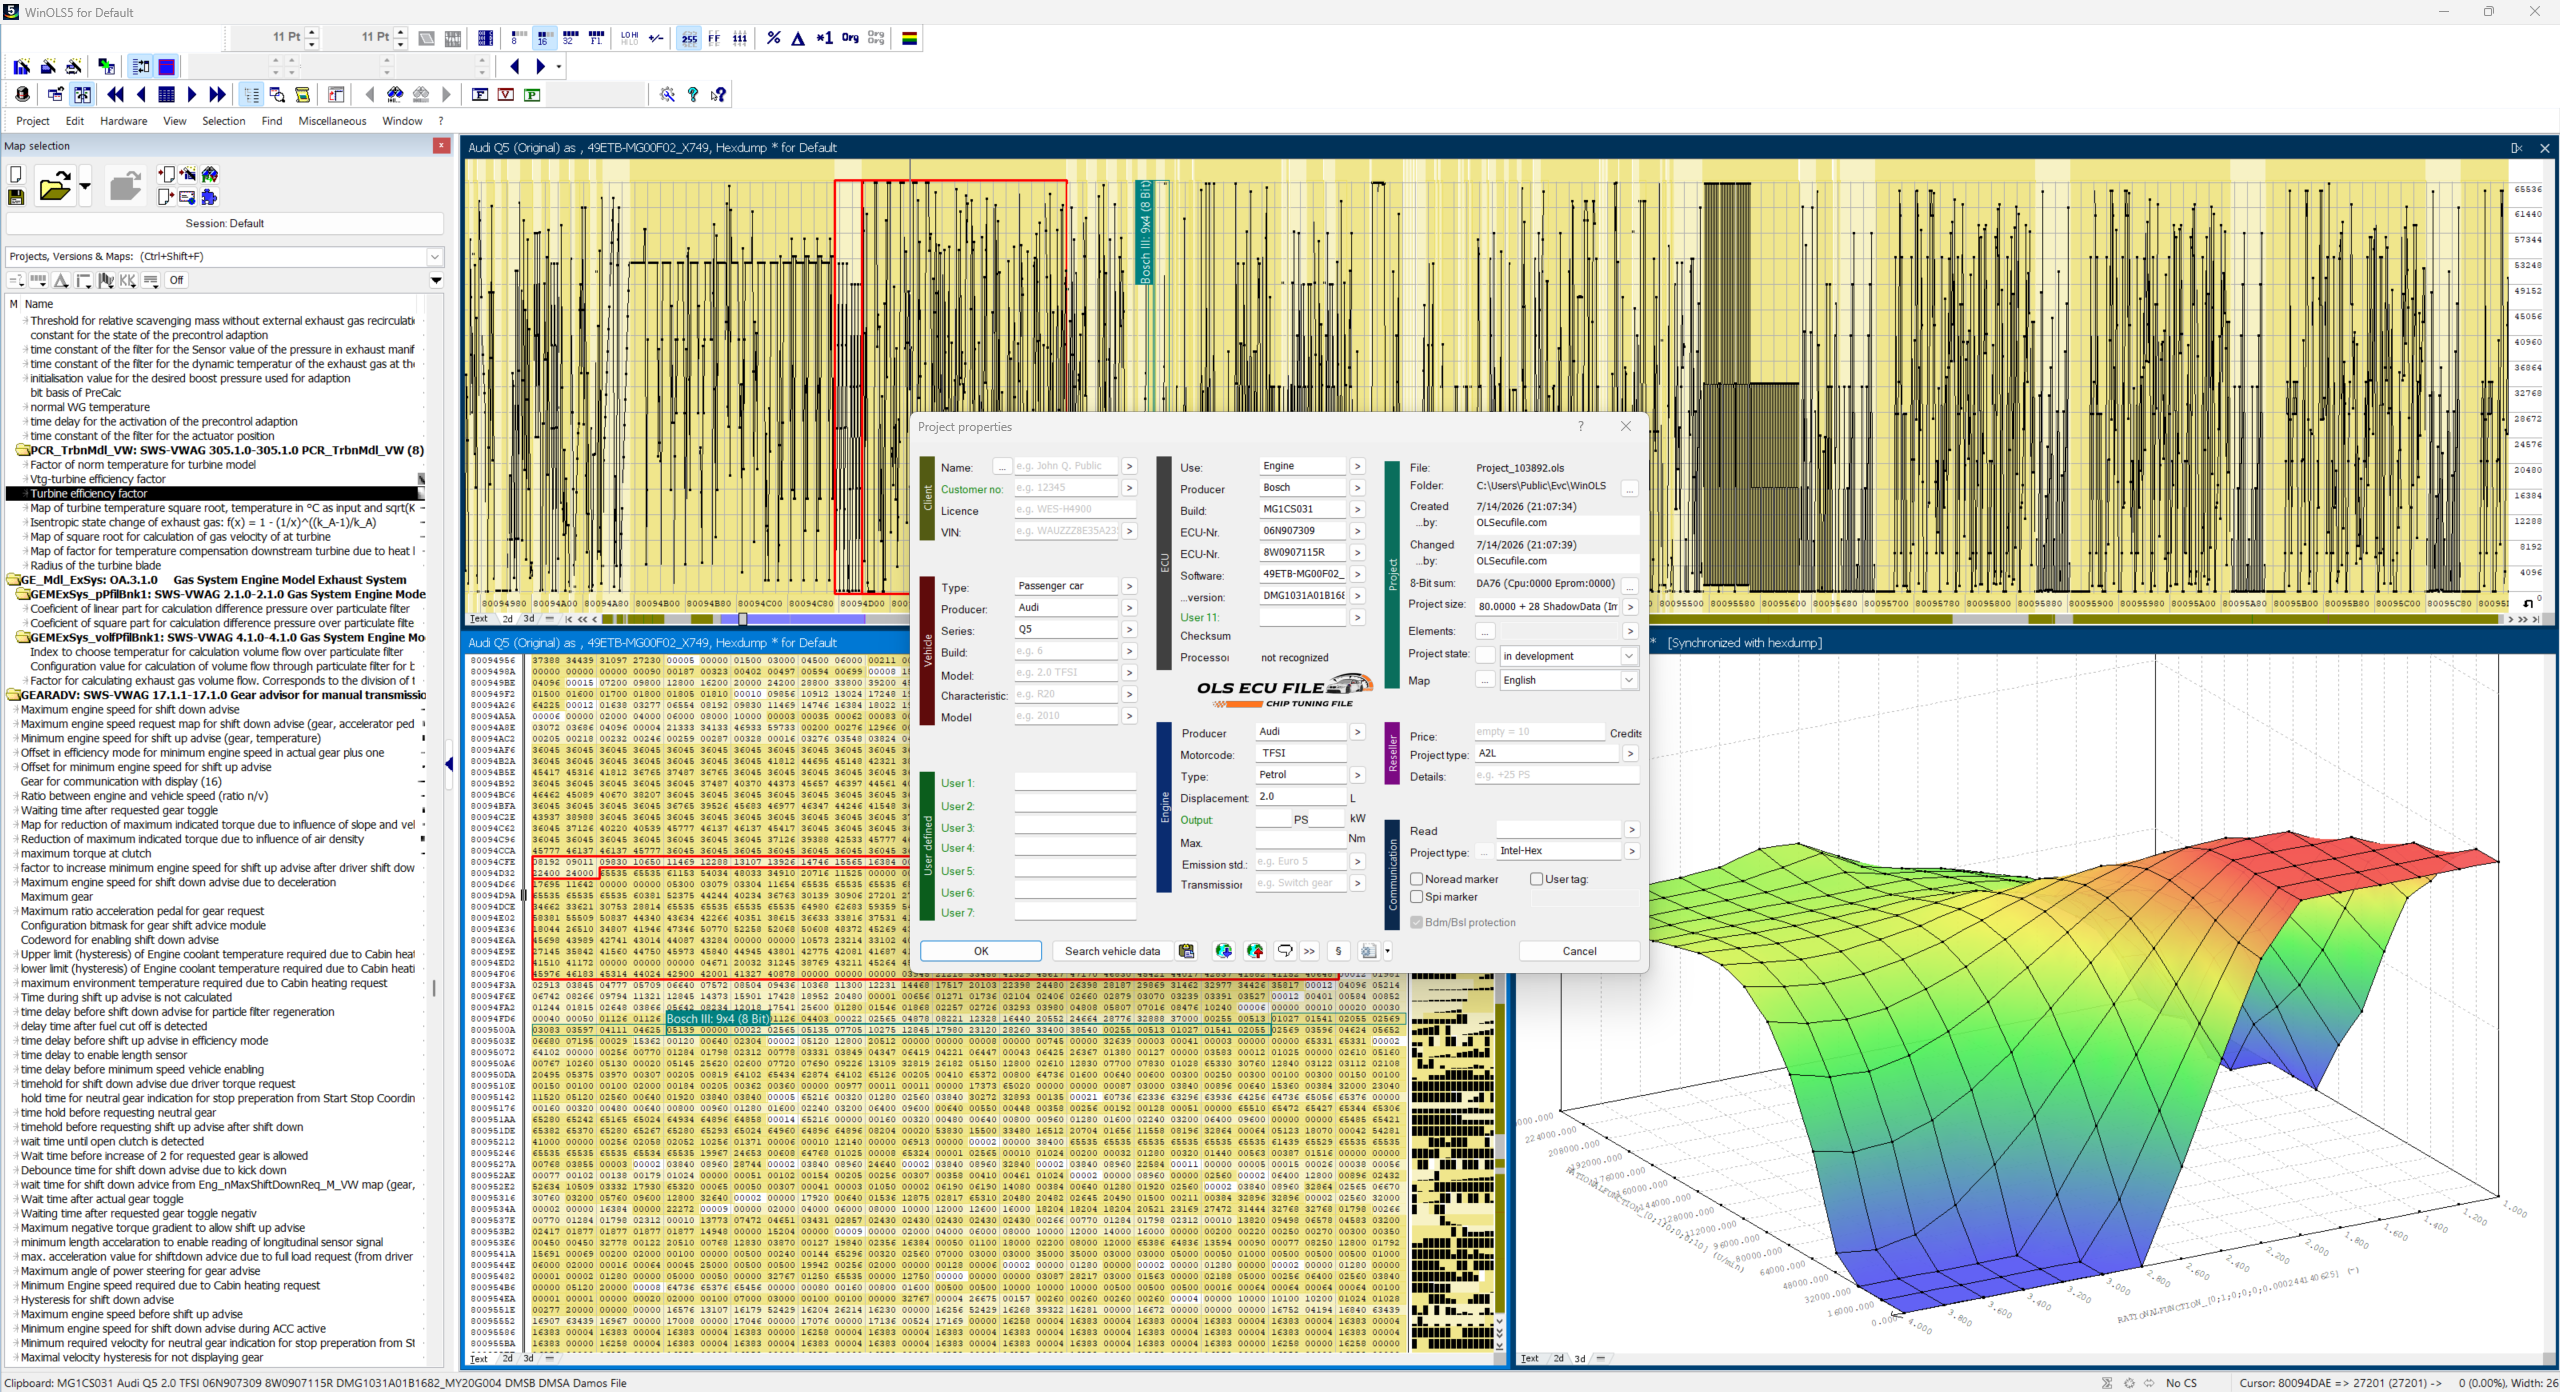
Task: Click the cyan question mark help icon
Action: [692, 94]
